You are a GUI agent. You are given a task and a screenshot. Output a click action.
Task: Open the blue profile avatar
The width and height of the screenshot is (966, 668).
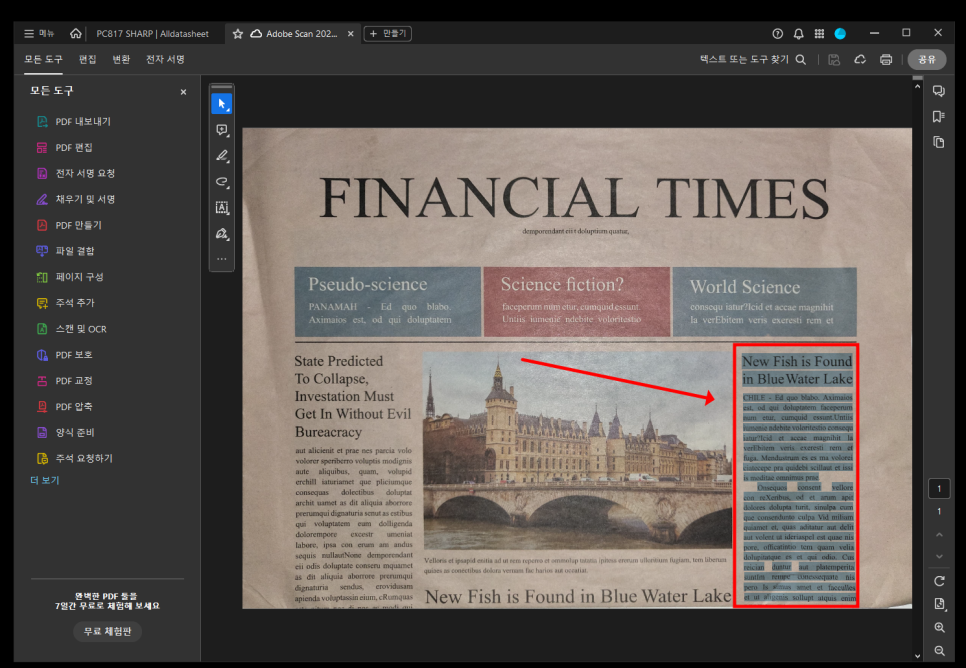840,33
